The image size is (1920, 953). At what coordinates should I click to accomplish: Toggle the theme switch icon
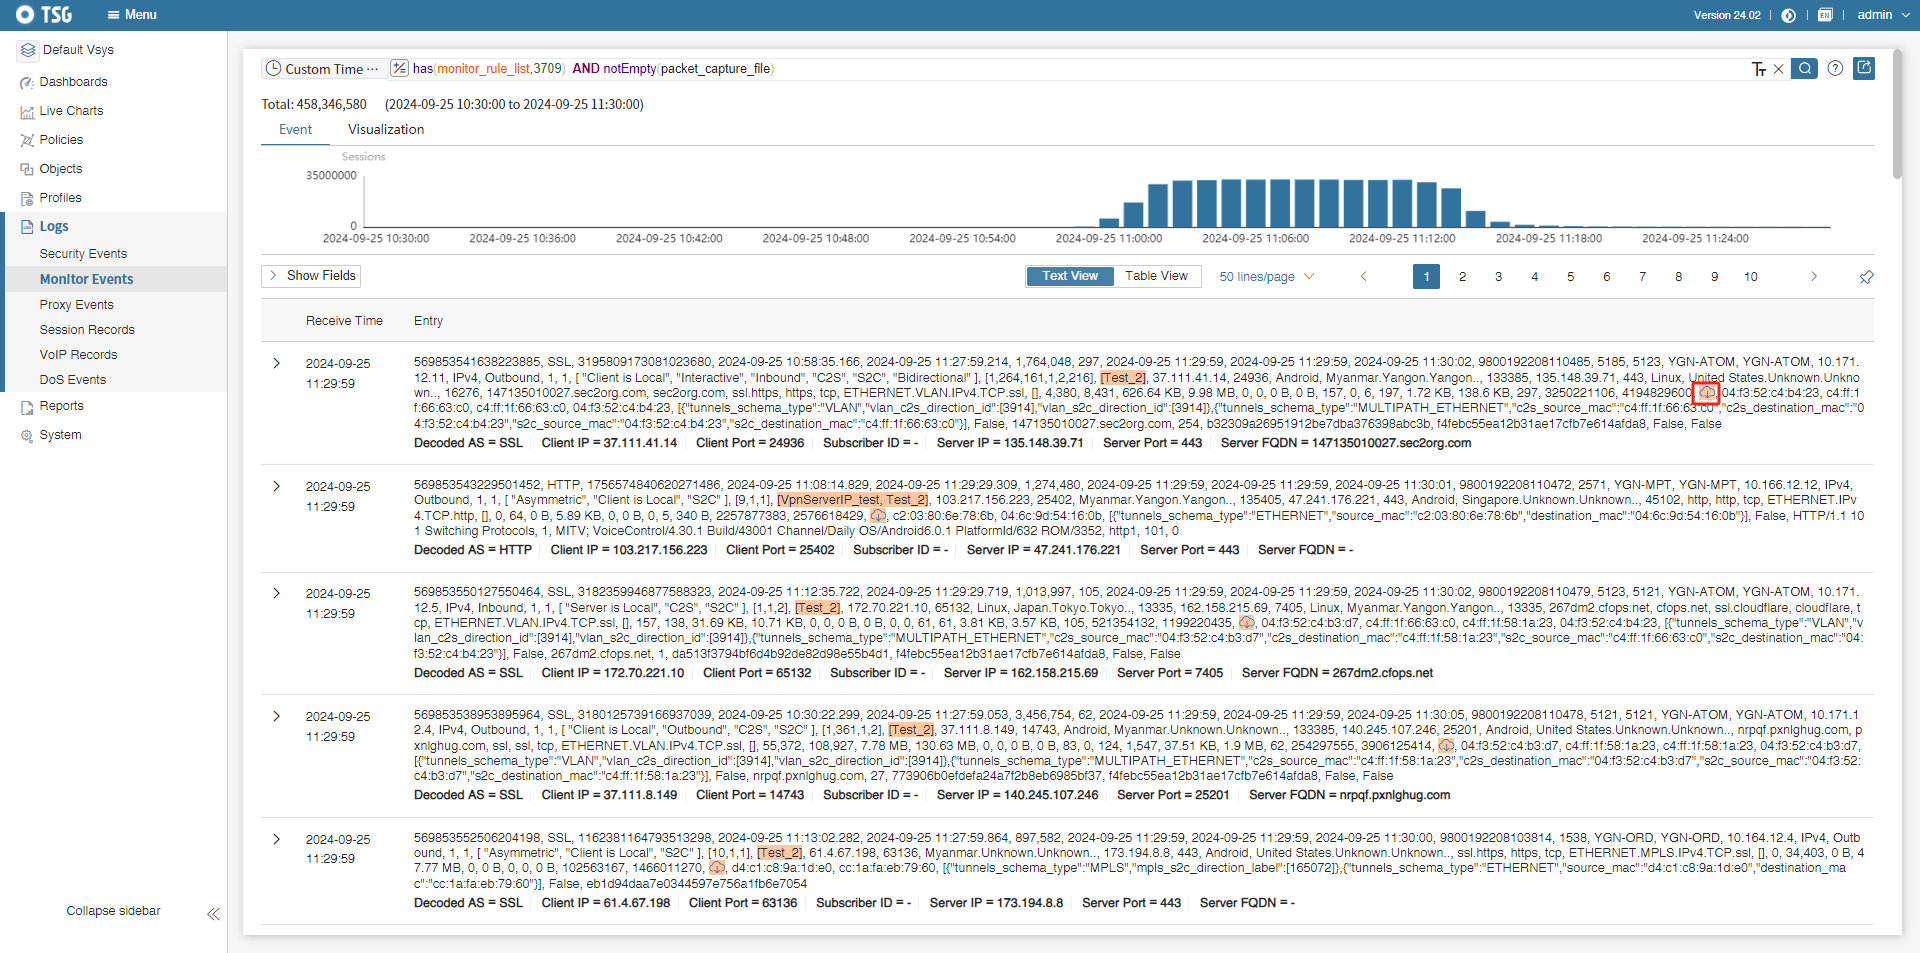(x=1789, y=15)
